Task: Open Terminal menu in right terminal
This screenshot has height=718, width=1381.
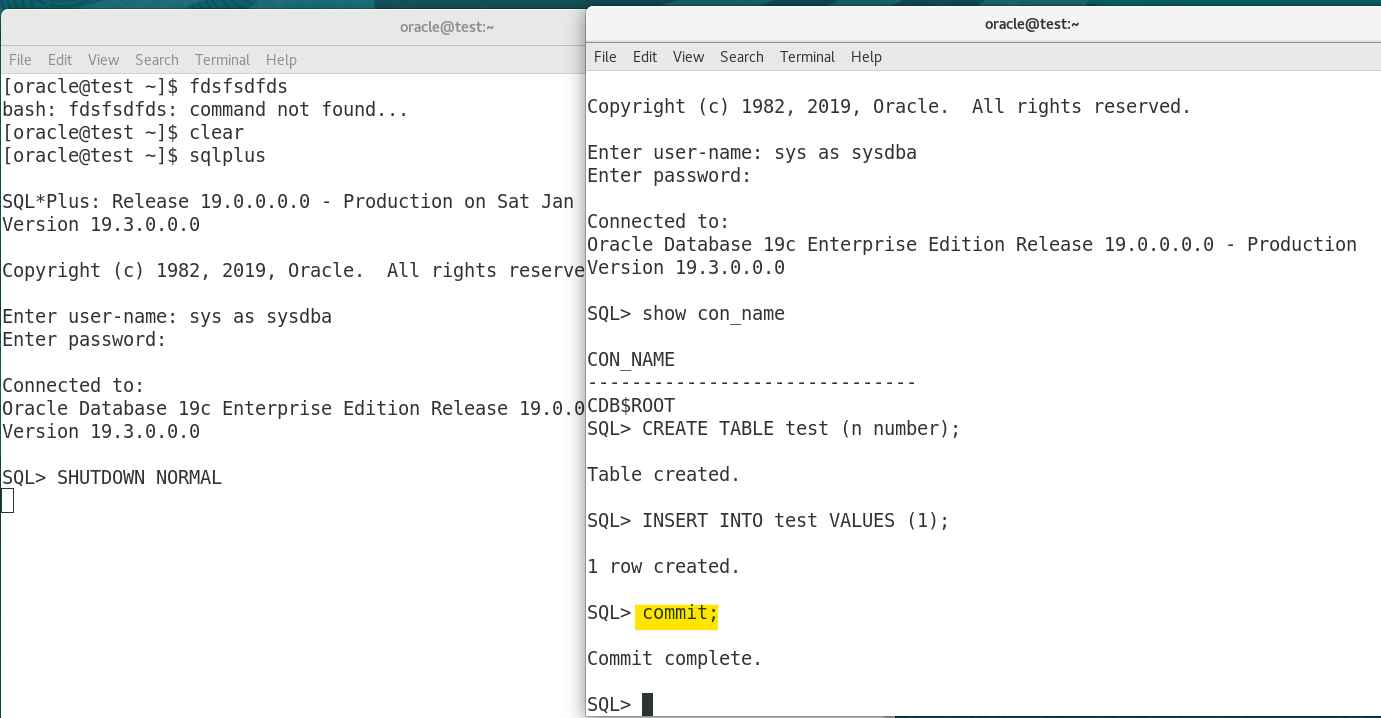Action: pos(807,57)
